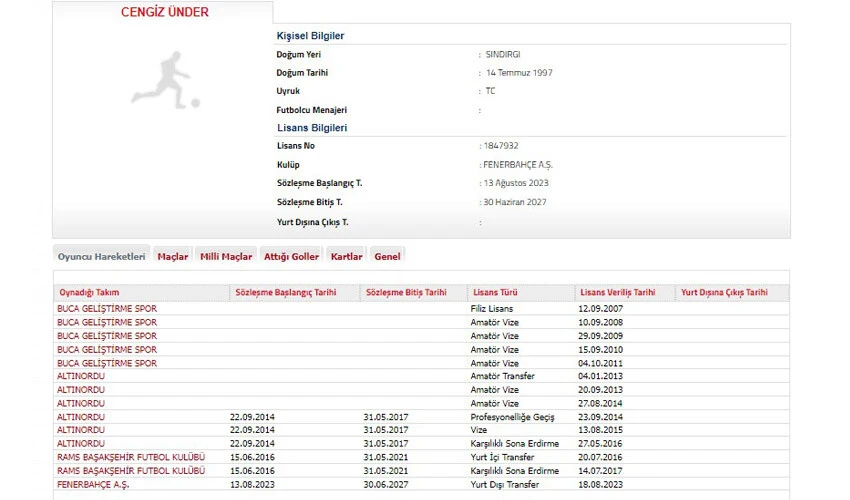Click the Lisans No value 1847932
Viewport: 850px width, 500px height.
[x=502, y=146]
